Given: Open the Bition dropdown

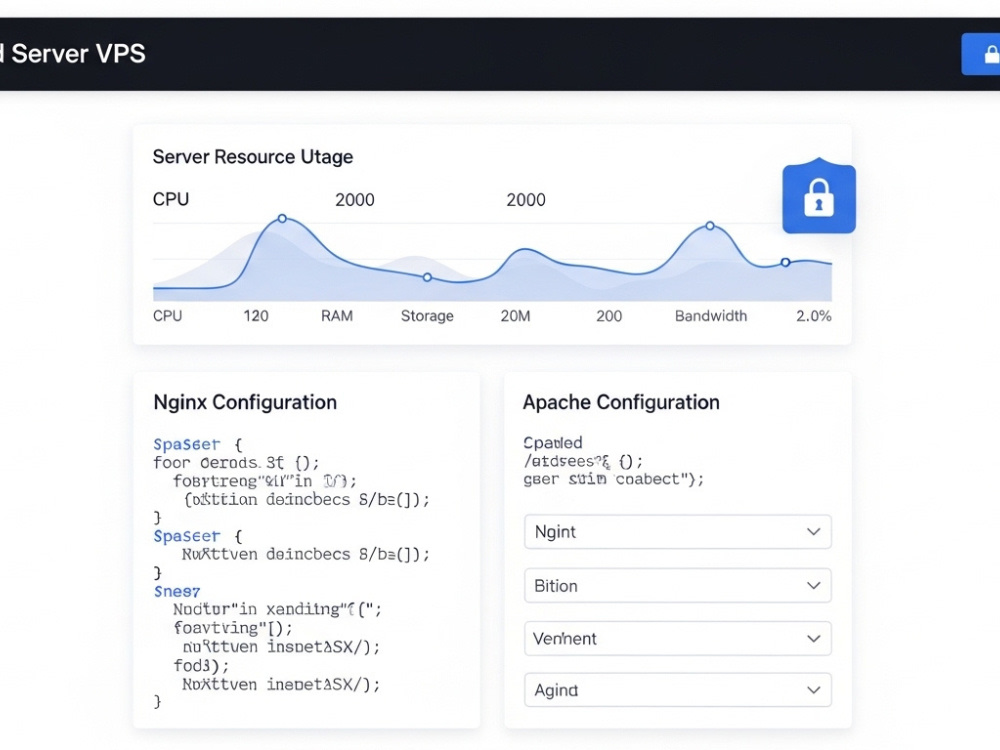Looking at the screenshot, I should point(677,585).
